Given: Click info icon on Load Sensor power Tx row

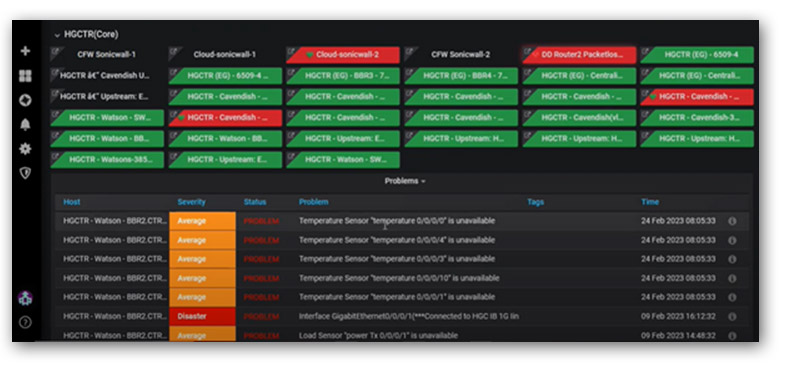Looking at the screenshot, I should 732,336.
